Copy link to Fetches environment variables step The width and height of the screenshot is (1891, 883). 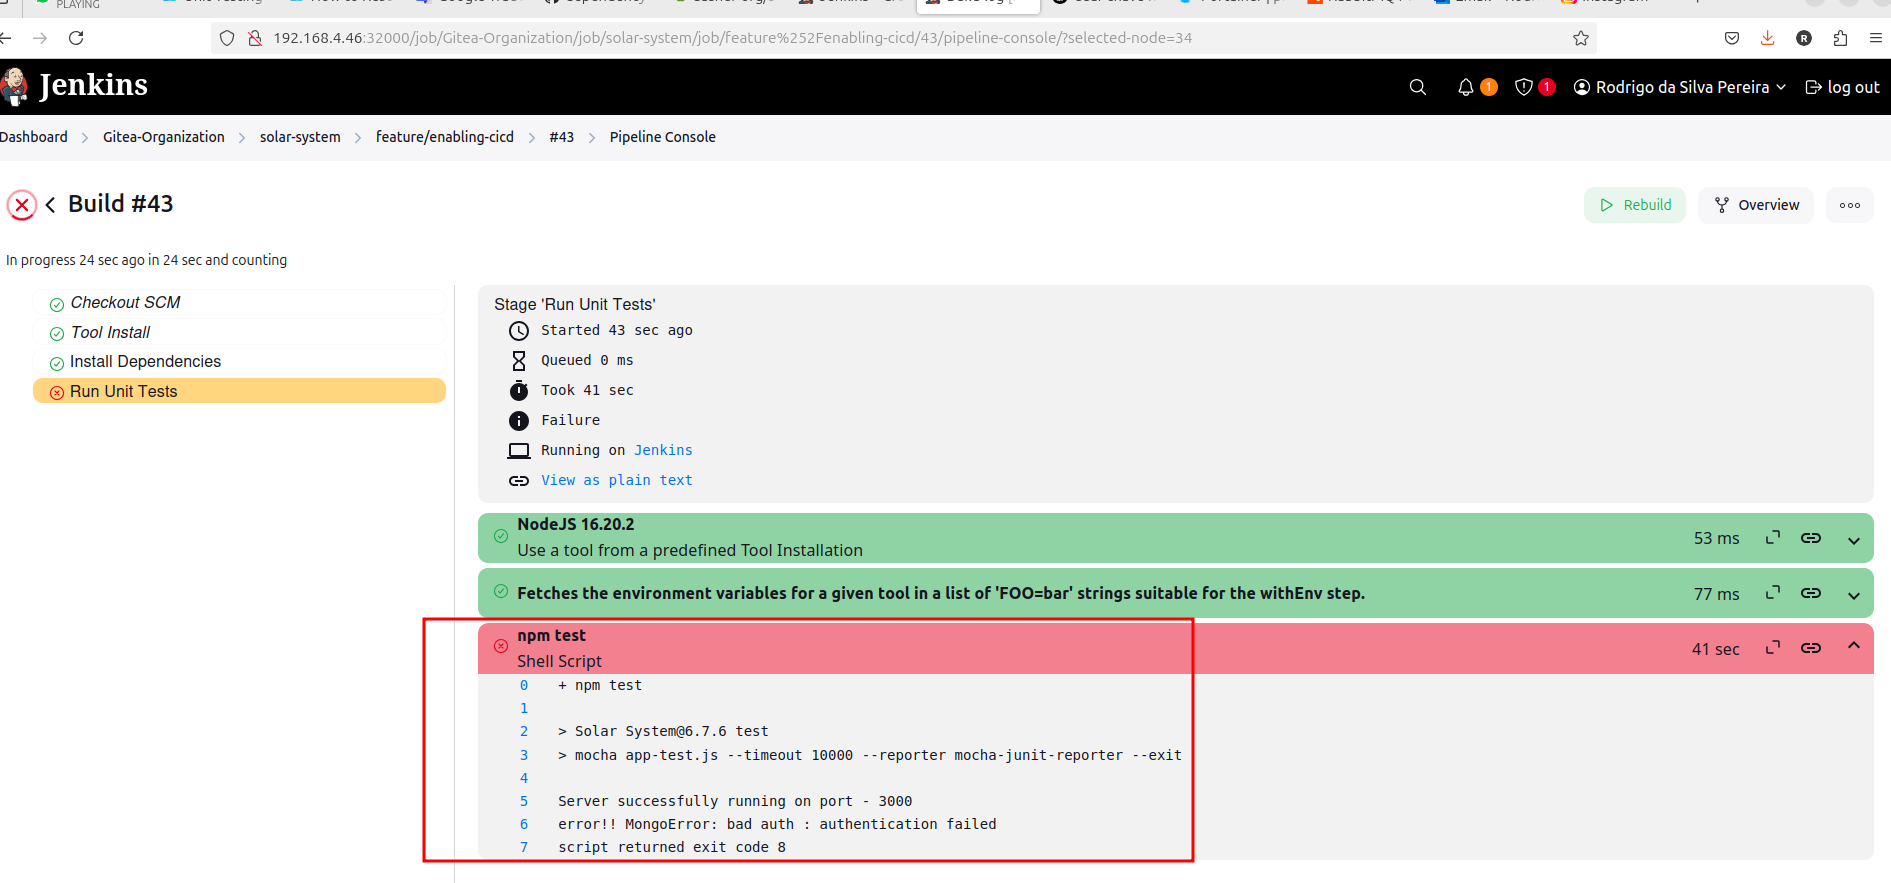click(x=1811, y=593)
